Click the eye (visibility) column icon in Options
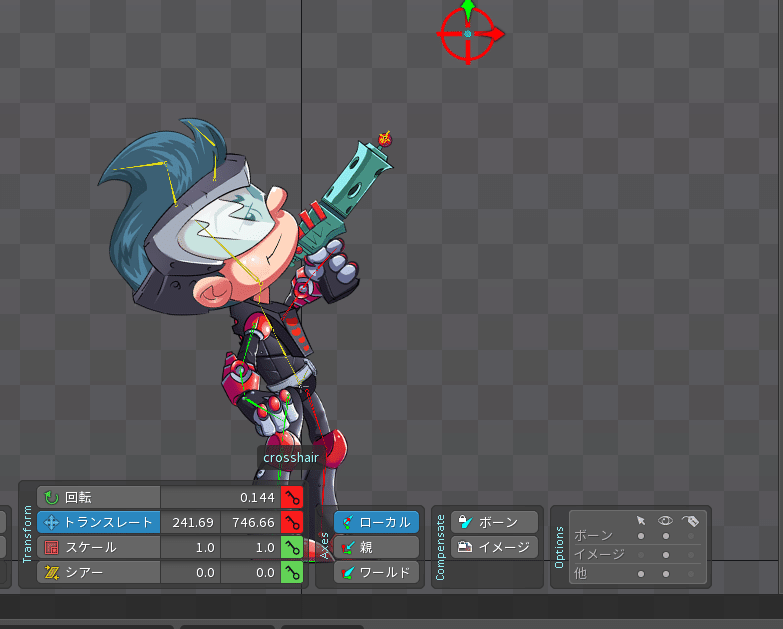 (x=665, y=521)
